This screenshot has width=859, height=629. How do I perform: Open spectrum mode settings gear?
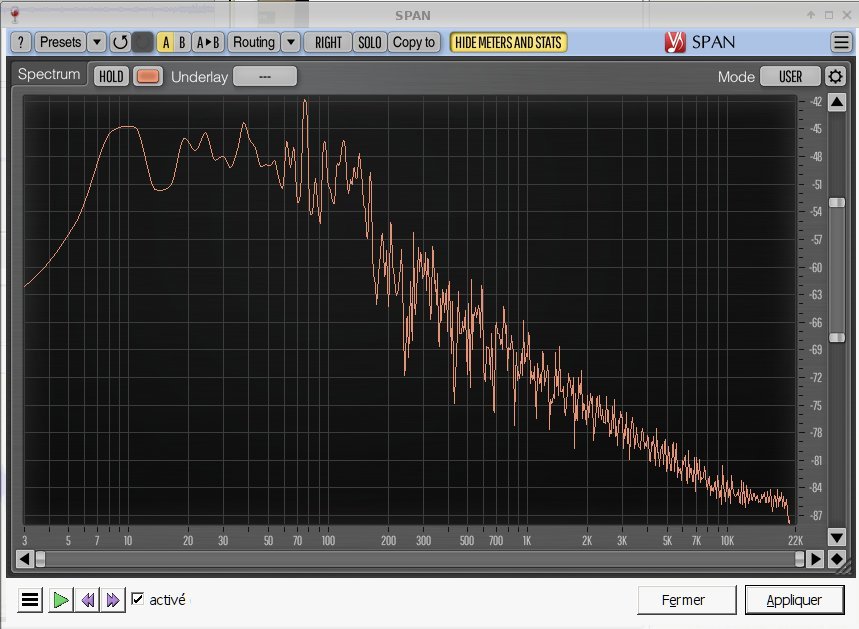(835, 76)
